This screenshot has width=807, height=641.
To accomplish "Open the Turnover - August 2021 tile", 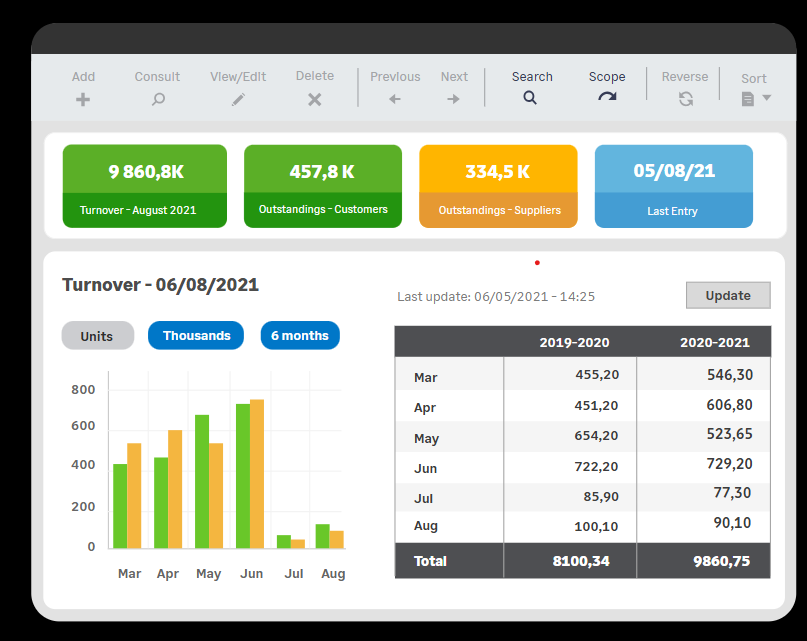I will (x=145, y=186).
